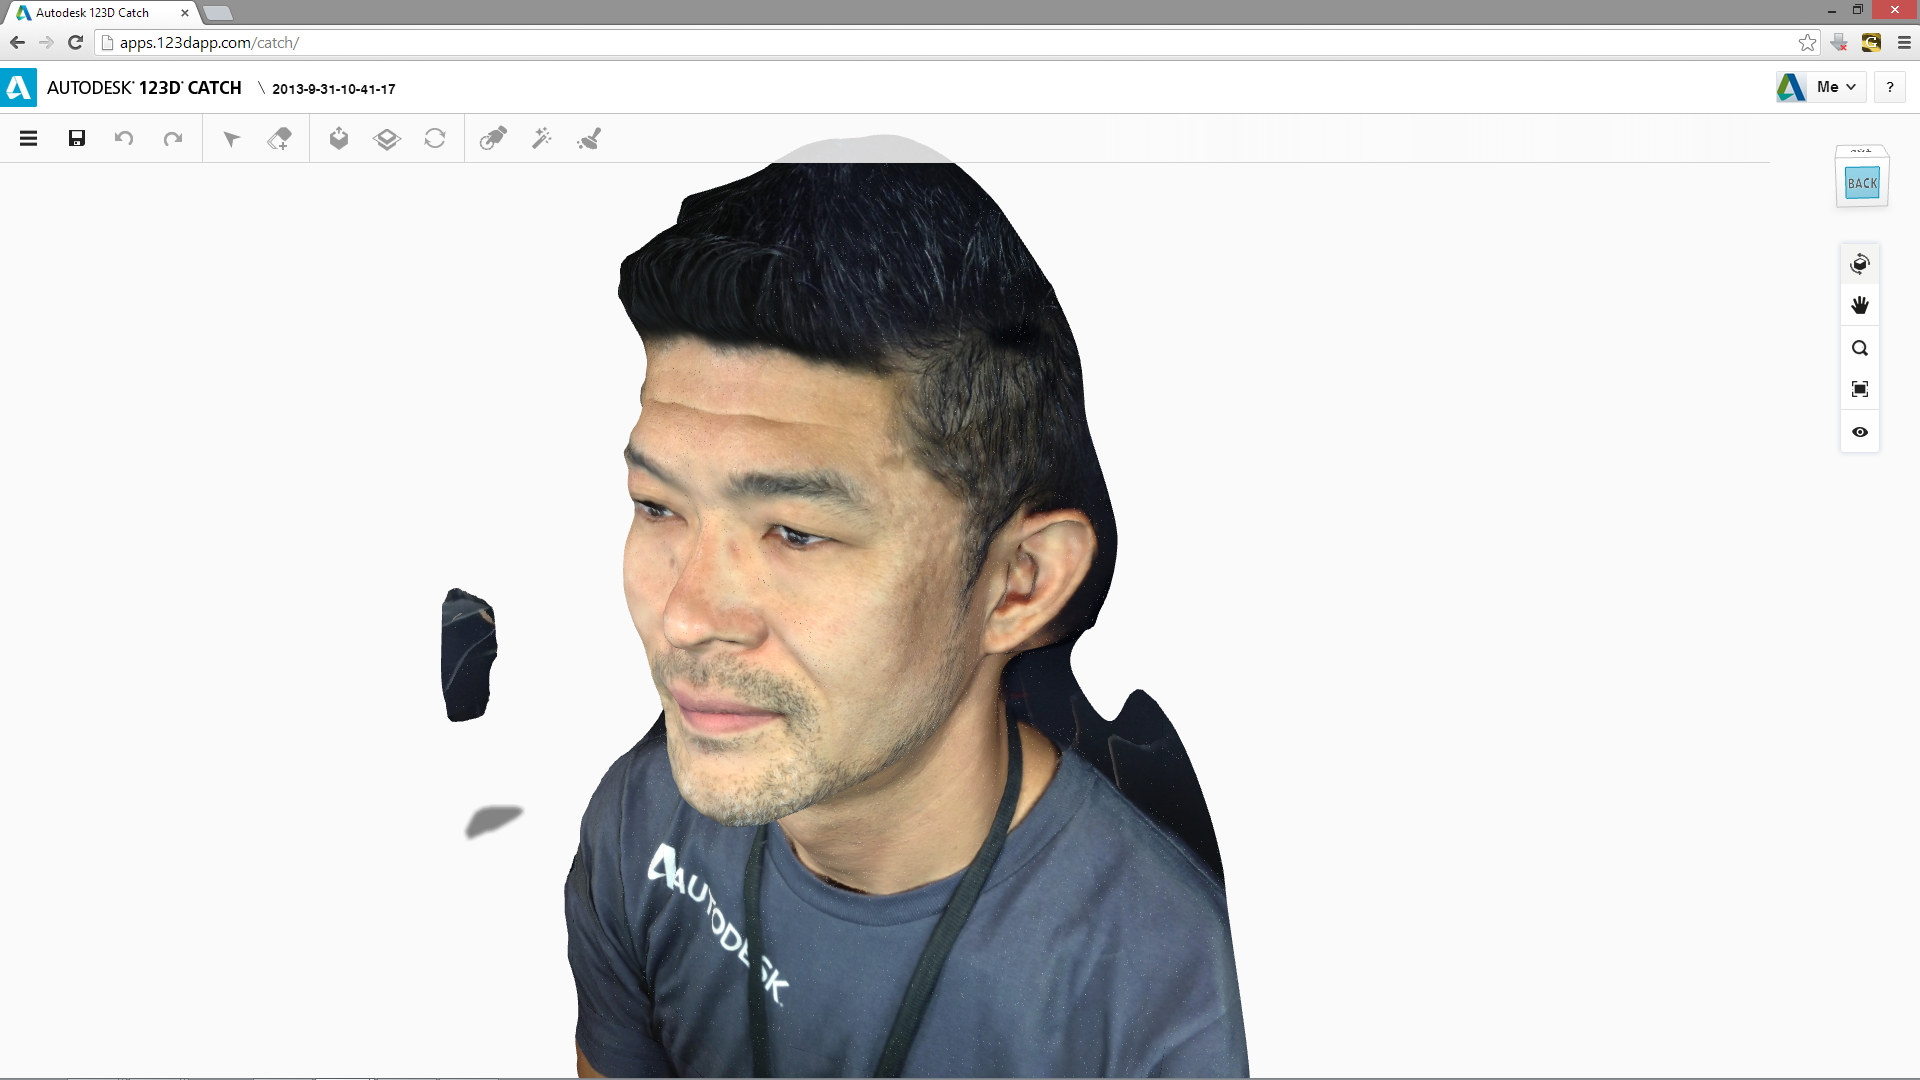Toggle the eye display options control
The image size is (1920, 1080).
tap(1860, 432)
